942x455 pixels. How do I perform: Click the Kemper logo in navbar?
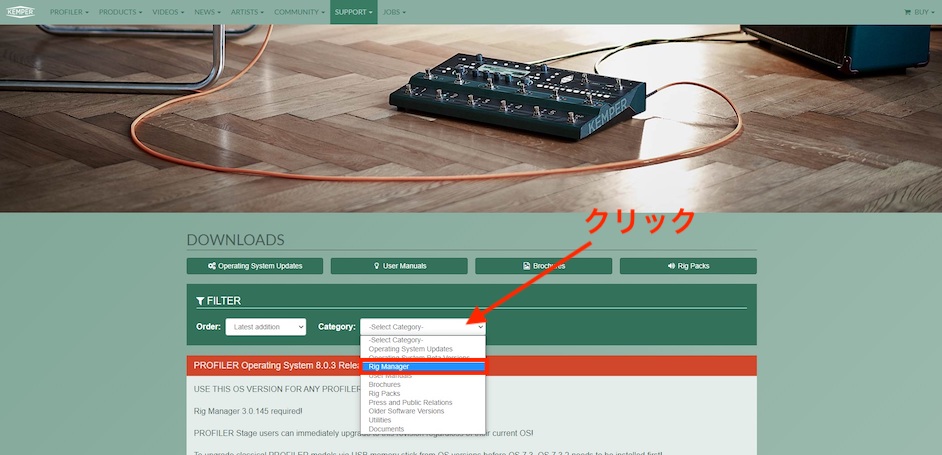coord(20,12)
